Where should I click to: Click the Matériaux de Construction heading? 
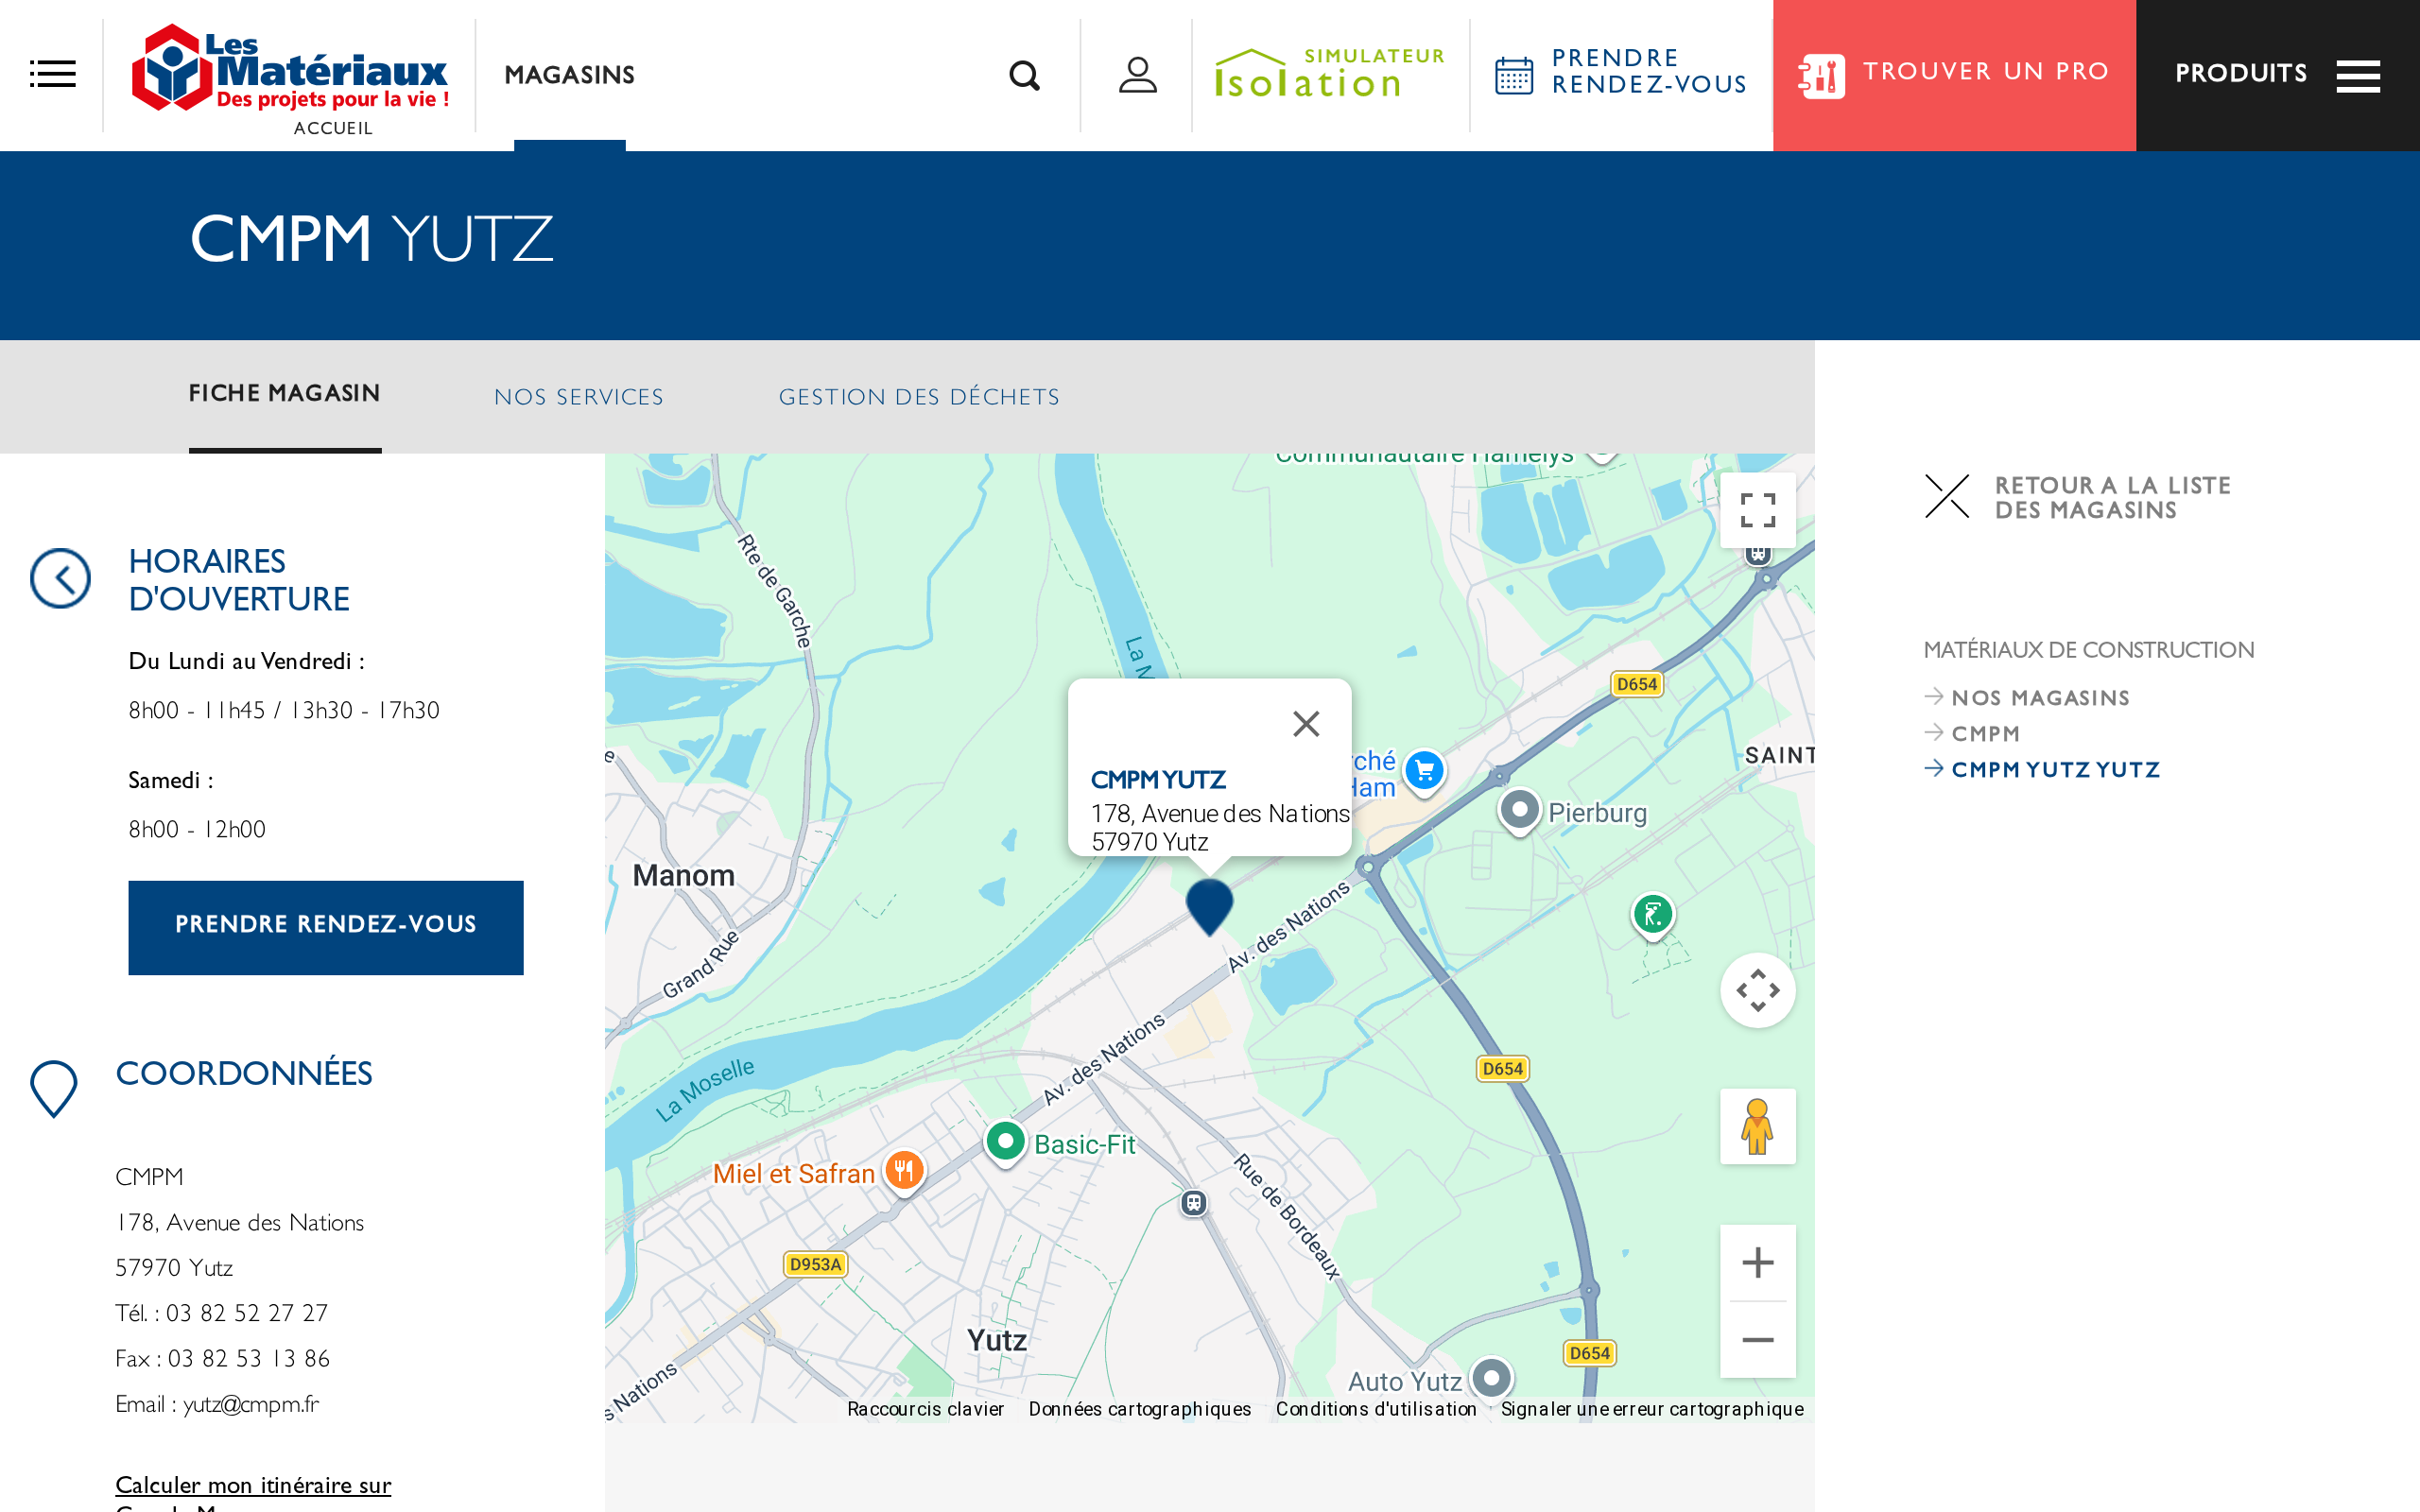(2088, 650)
